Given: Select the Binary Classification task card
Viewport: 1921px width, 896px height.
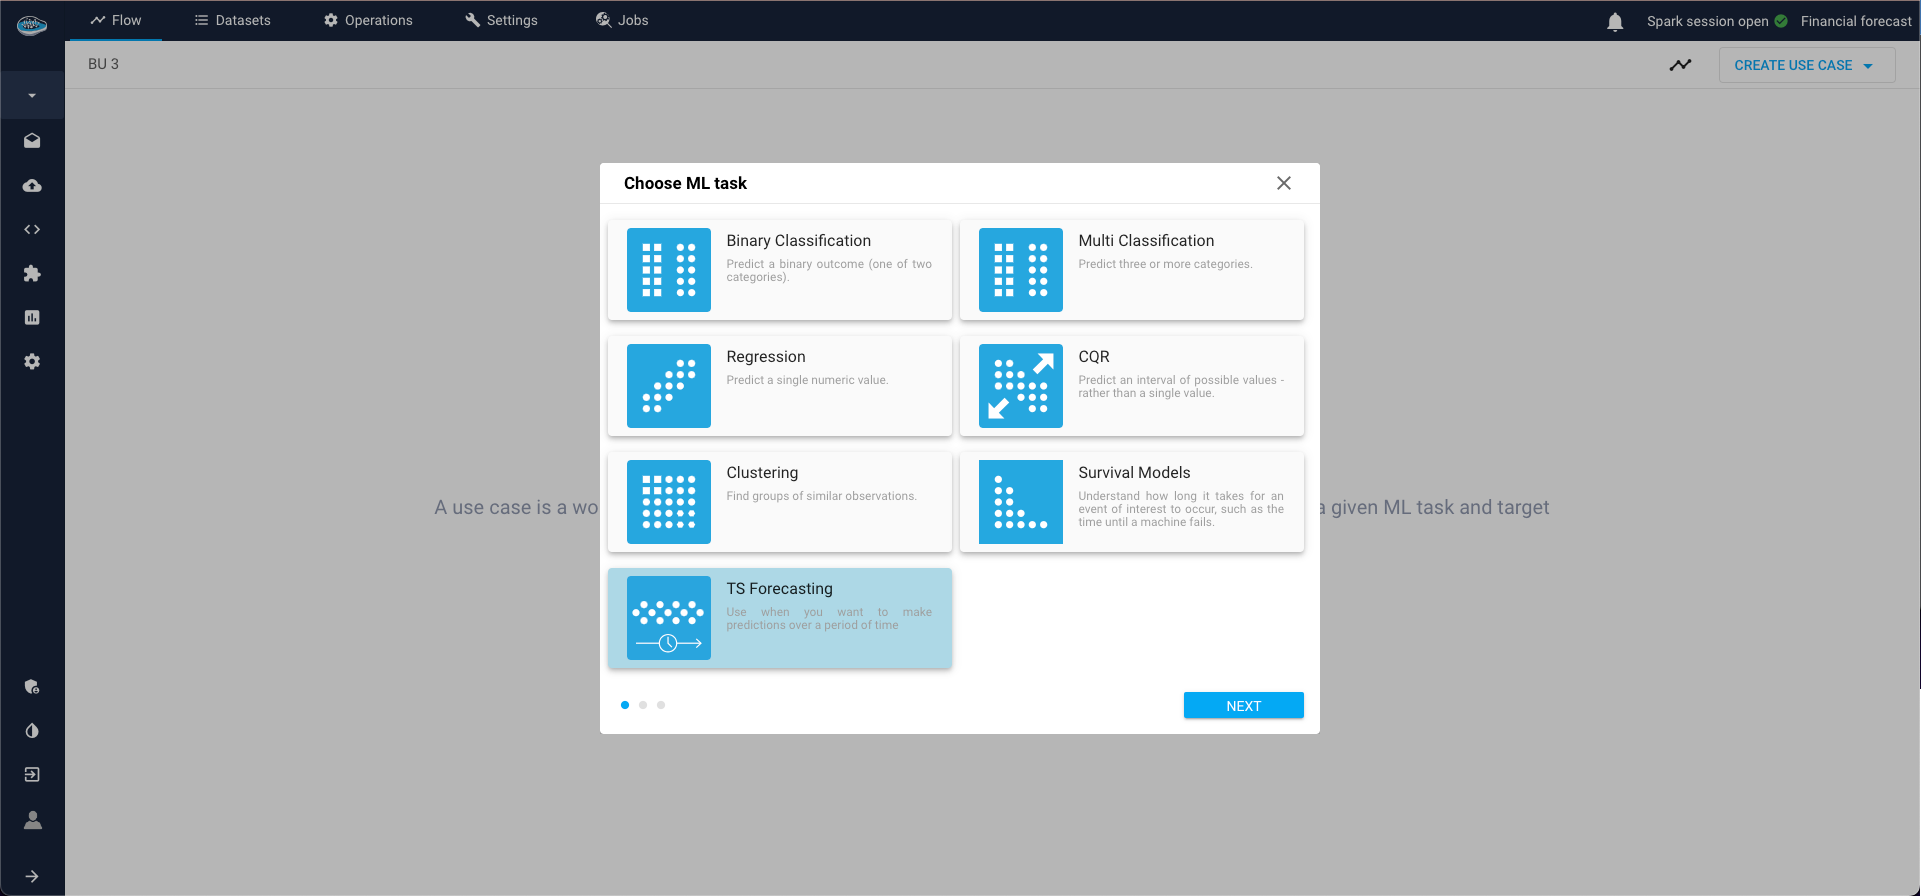Looking at the screenshot, I should coord(779,270).
